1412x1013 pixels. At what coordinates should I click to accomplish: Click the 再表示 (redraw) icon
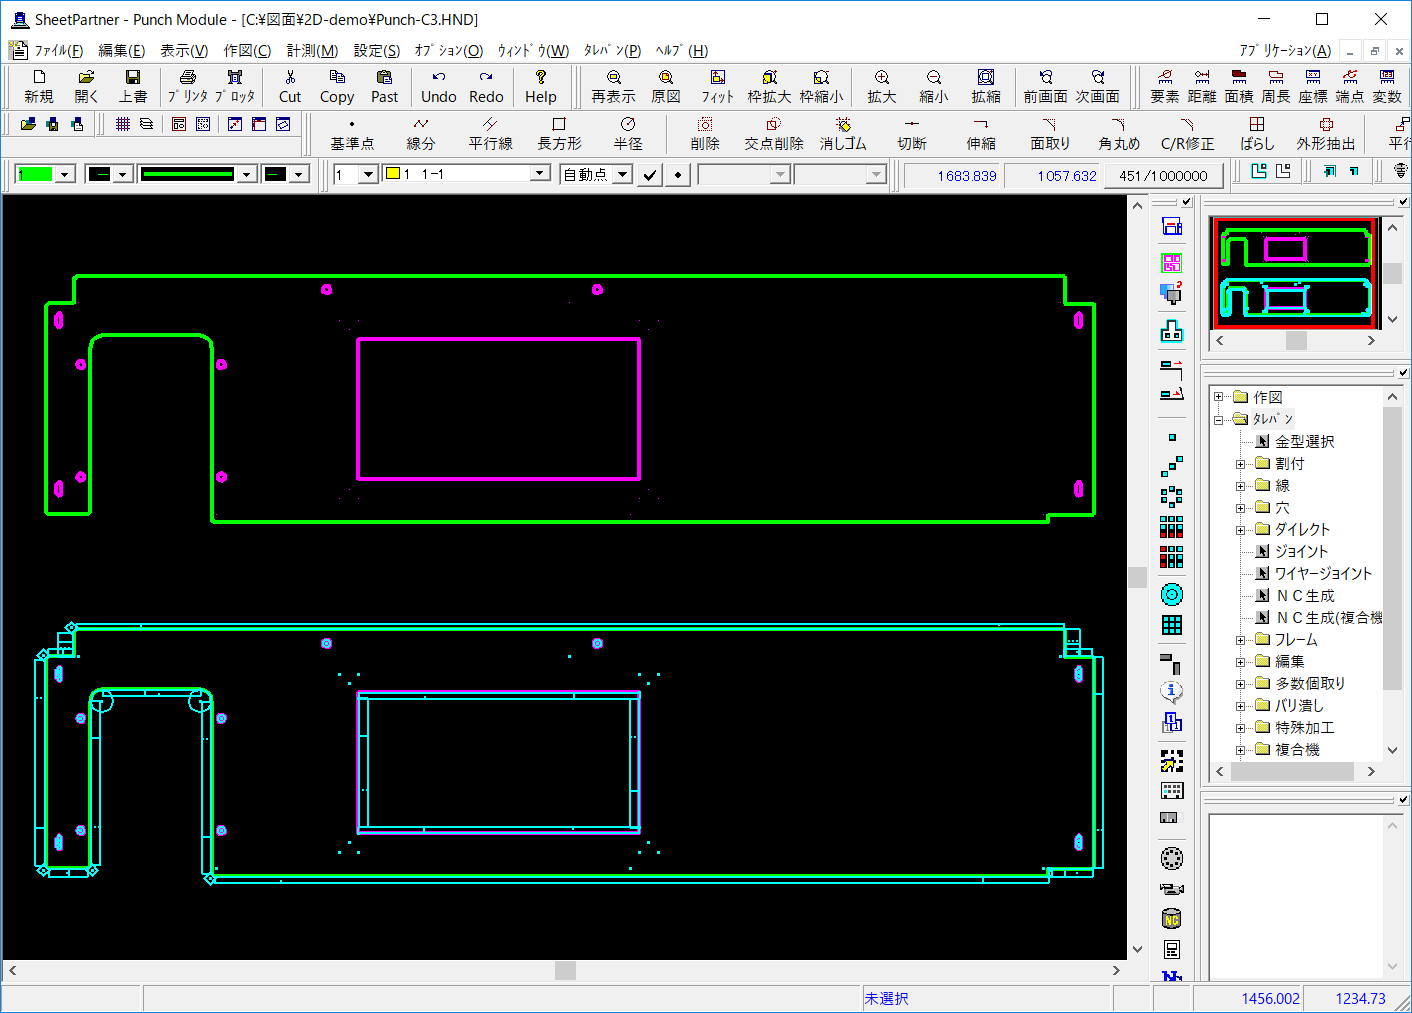tap(613, 87)
